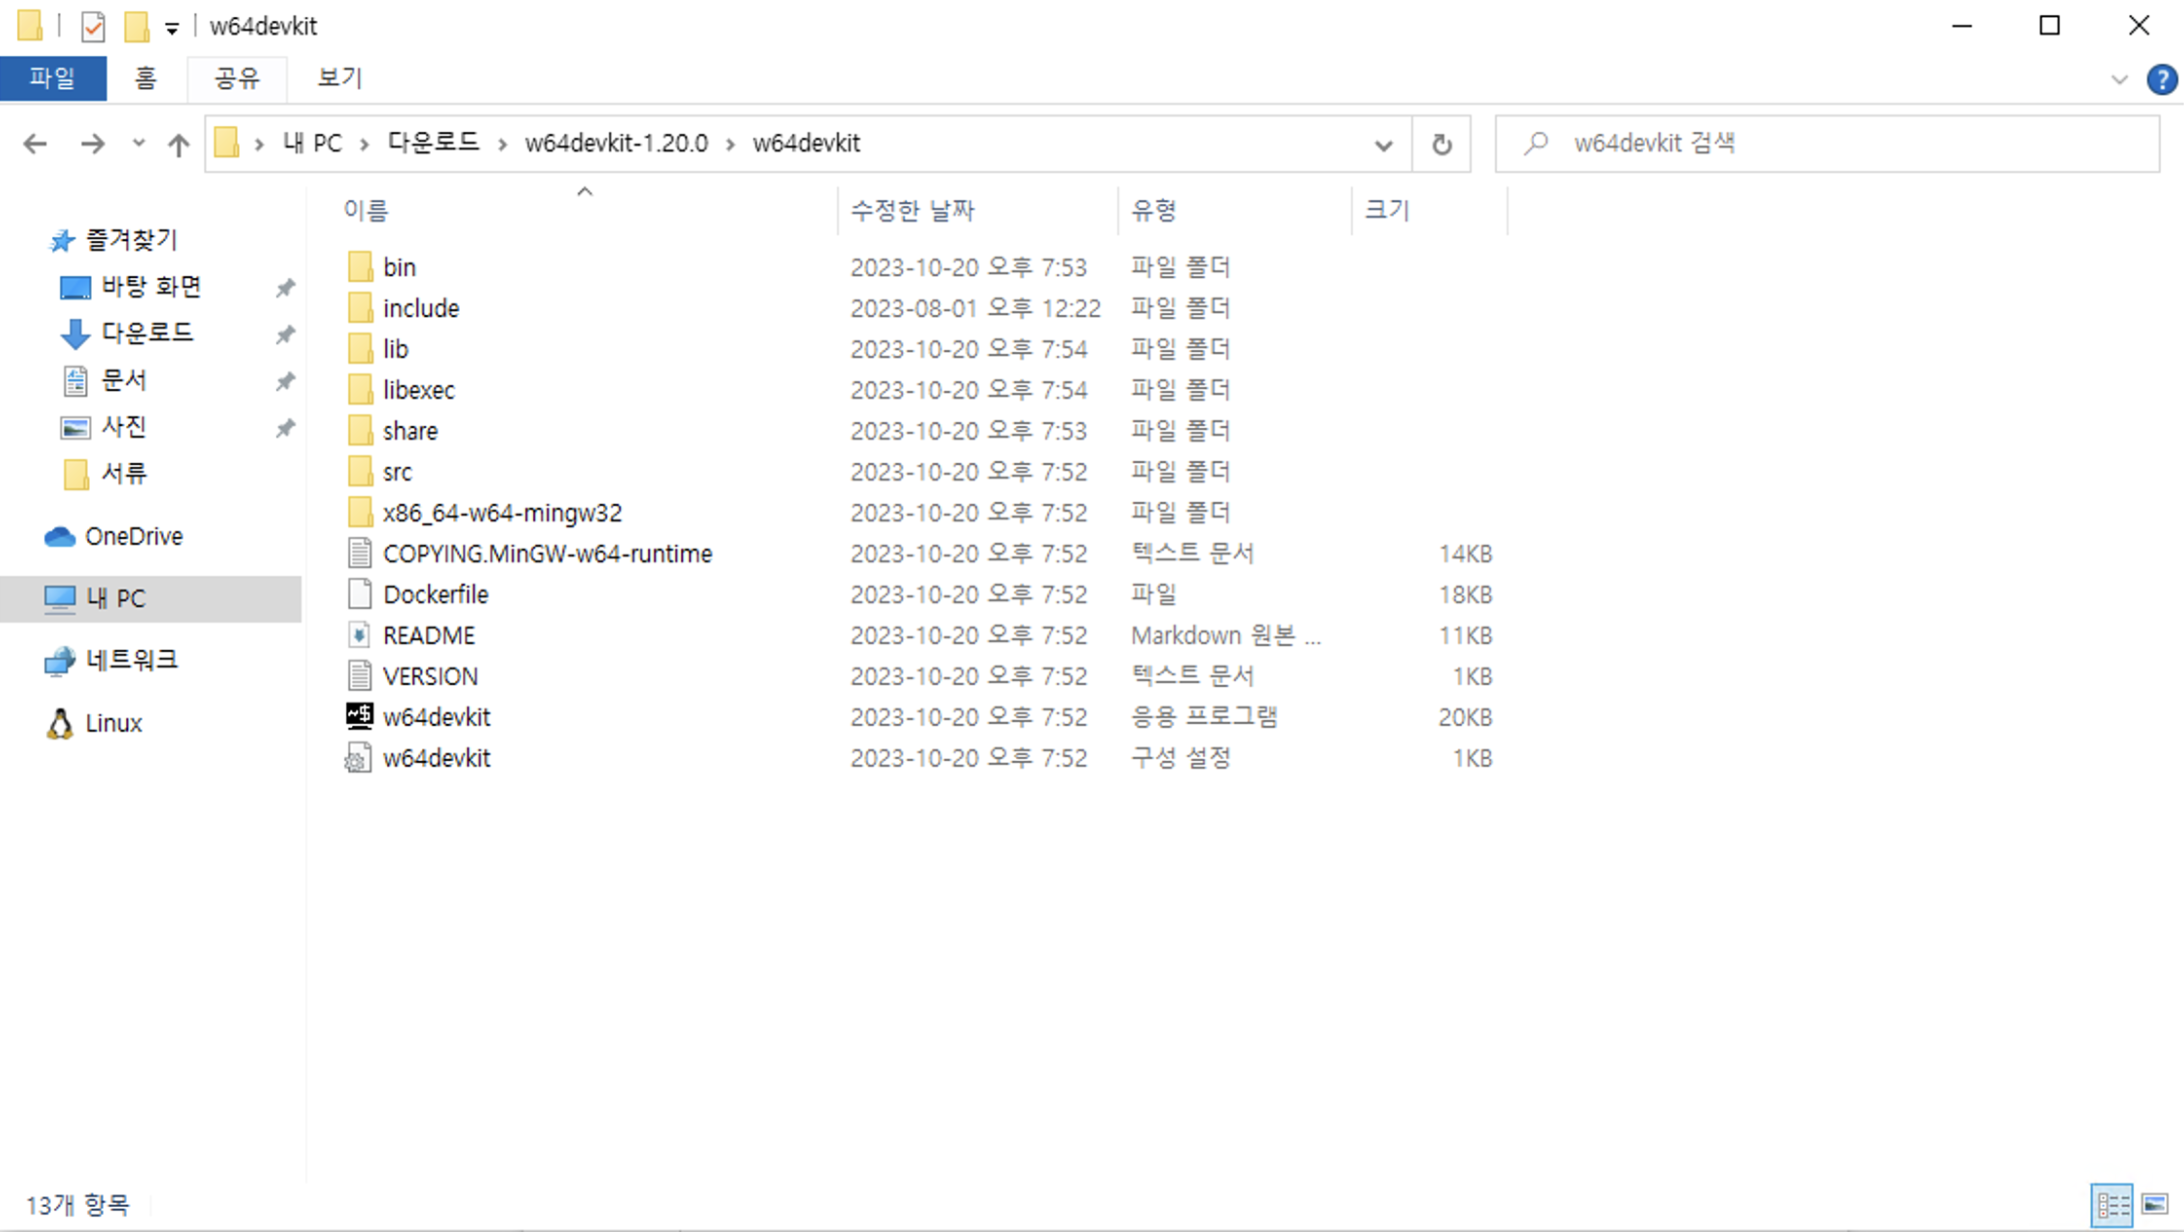Image resolution: width=2184 pixels, height=1232 pixels.
Task: Expand the ribbon with the chevron
Action: click(x=2119, y=79)
